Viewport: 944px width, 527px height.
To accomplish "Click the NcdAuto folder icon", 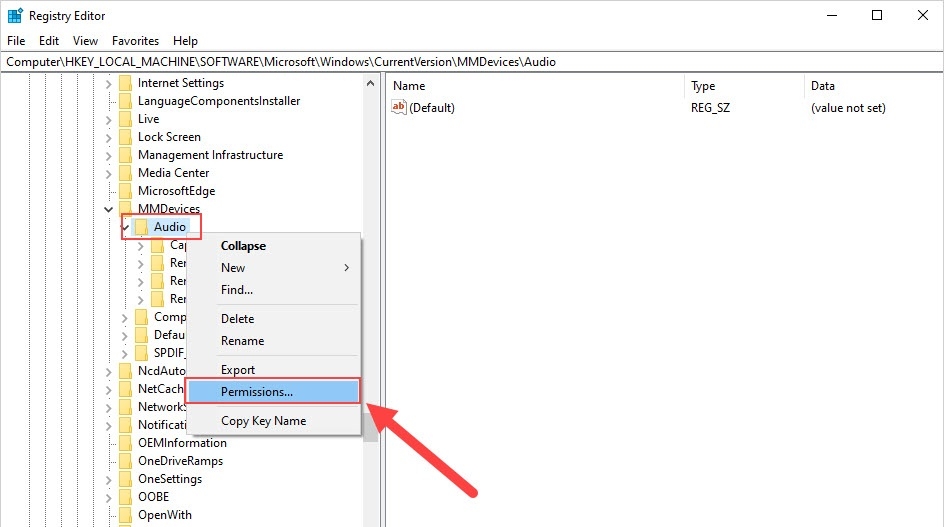I will coord(125,371).
